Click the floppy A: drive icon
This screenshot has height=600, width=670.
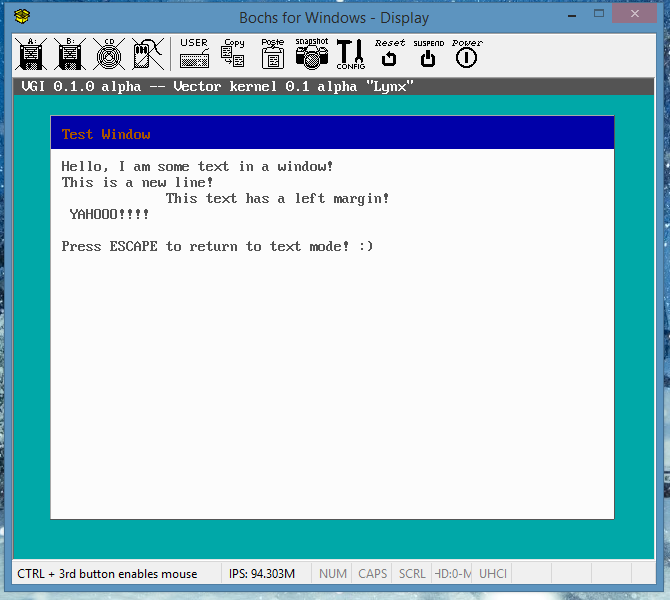click(31, 54)
